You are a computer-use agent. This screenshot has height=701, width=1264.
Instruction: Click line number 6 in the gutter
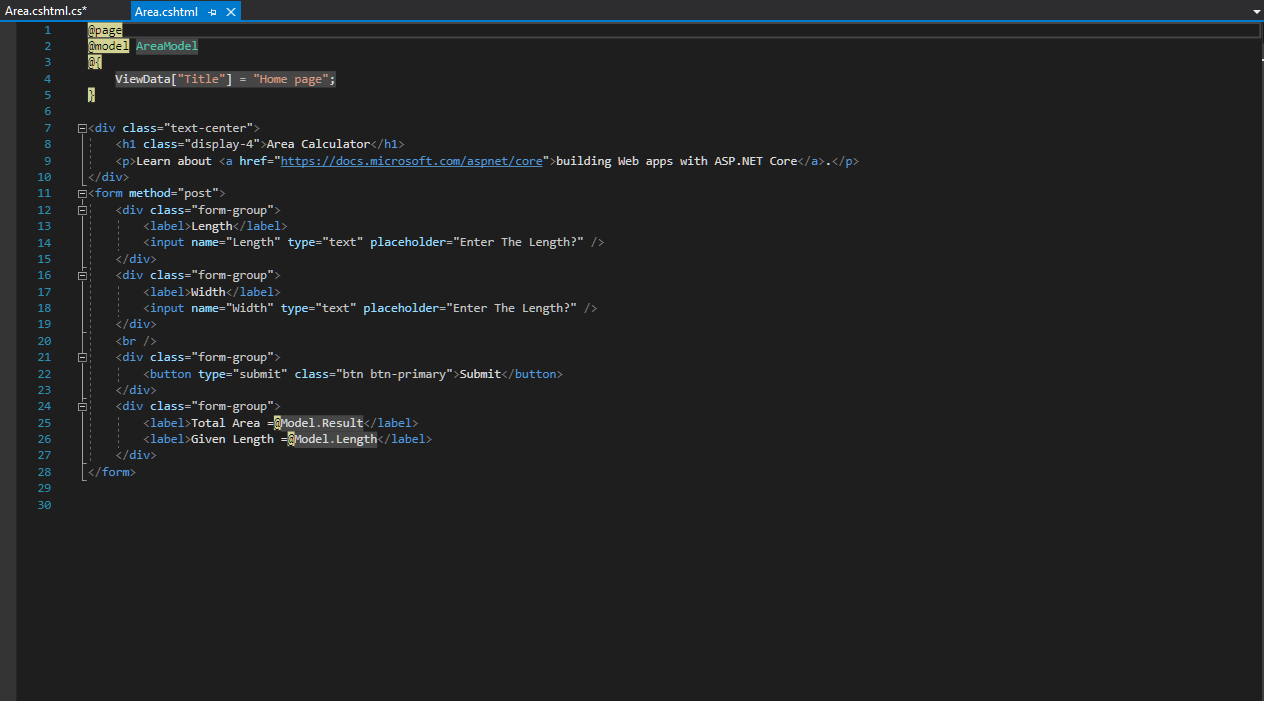[47, 111]
